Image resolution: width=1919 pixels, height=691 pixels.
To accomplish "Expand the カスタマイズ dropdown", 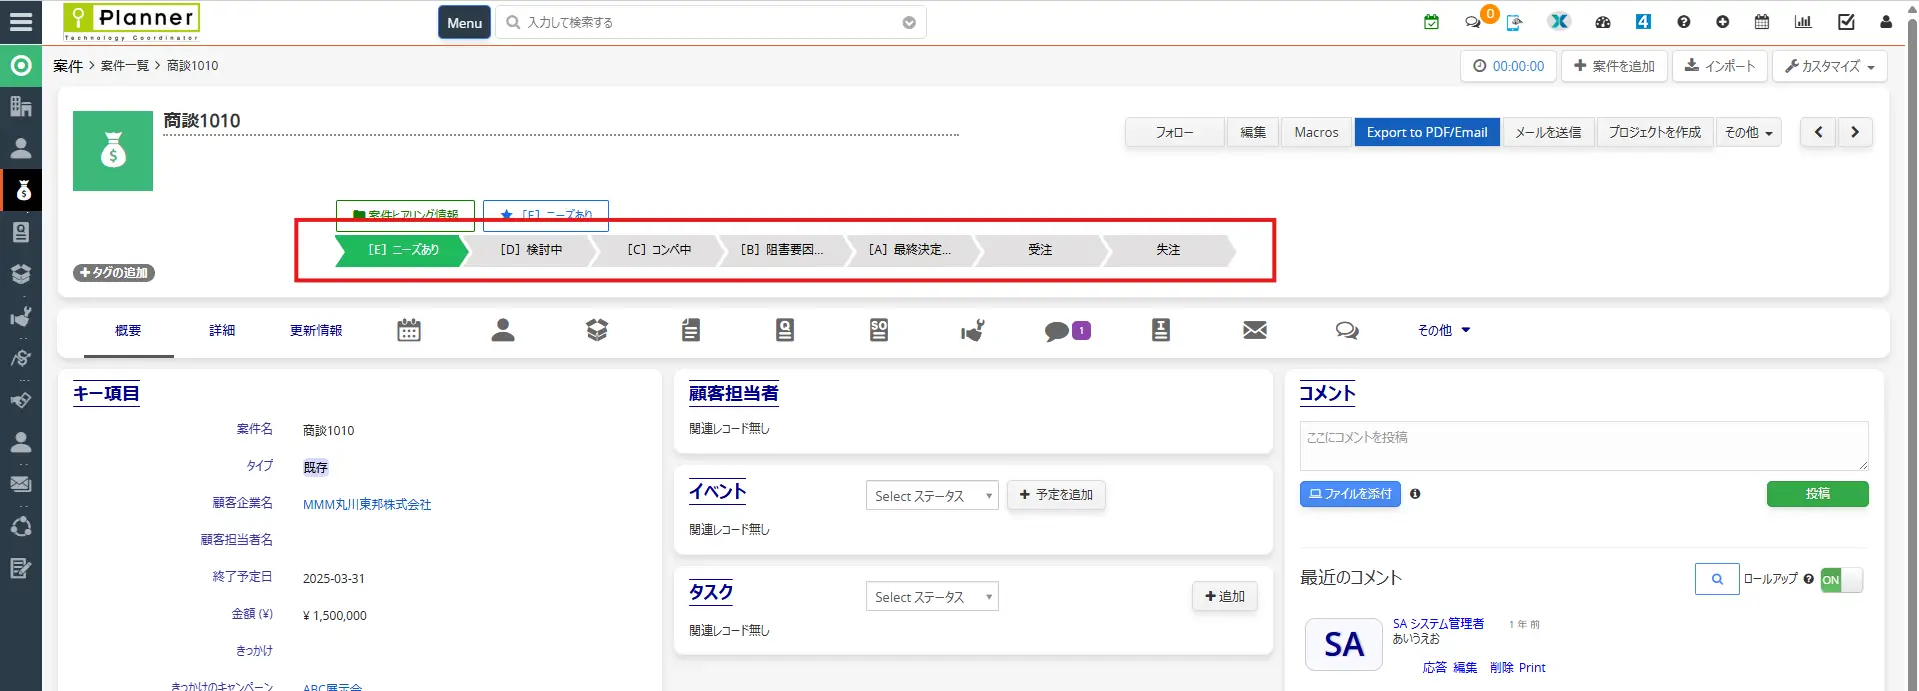I will [1829, 66].
